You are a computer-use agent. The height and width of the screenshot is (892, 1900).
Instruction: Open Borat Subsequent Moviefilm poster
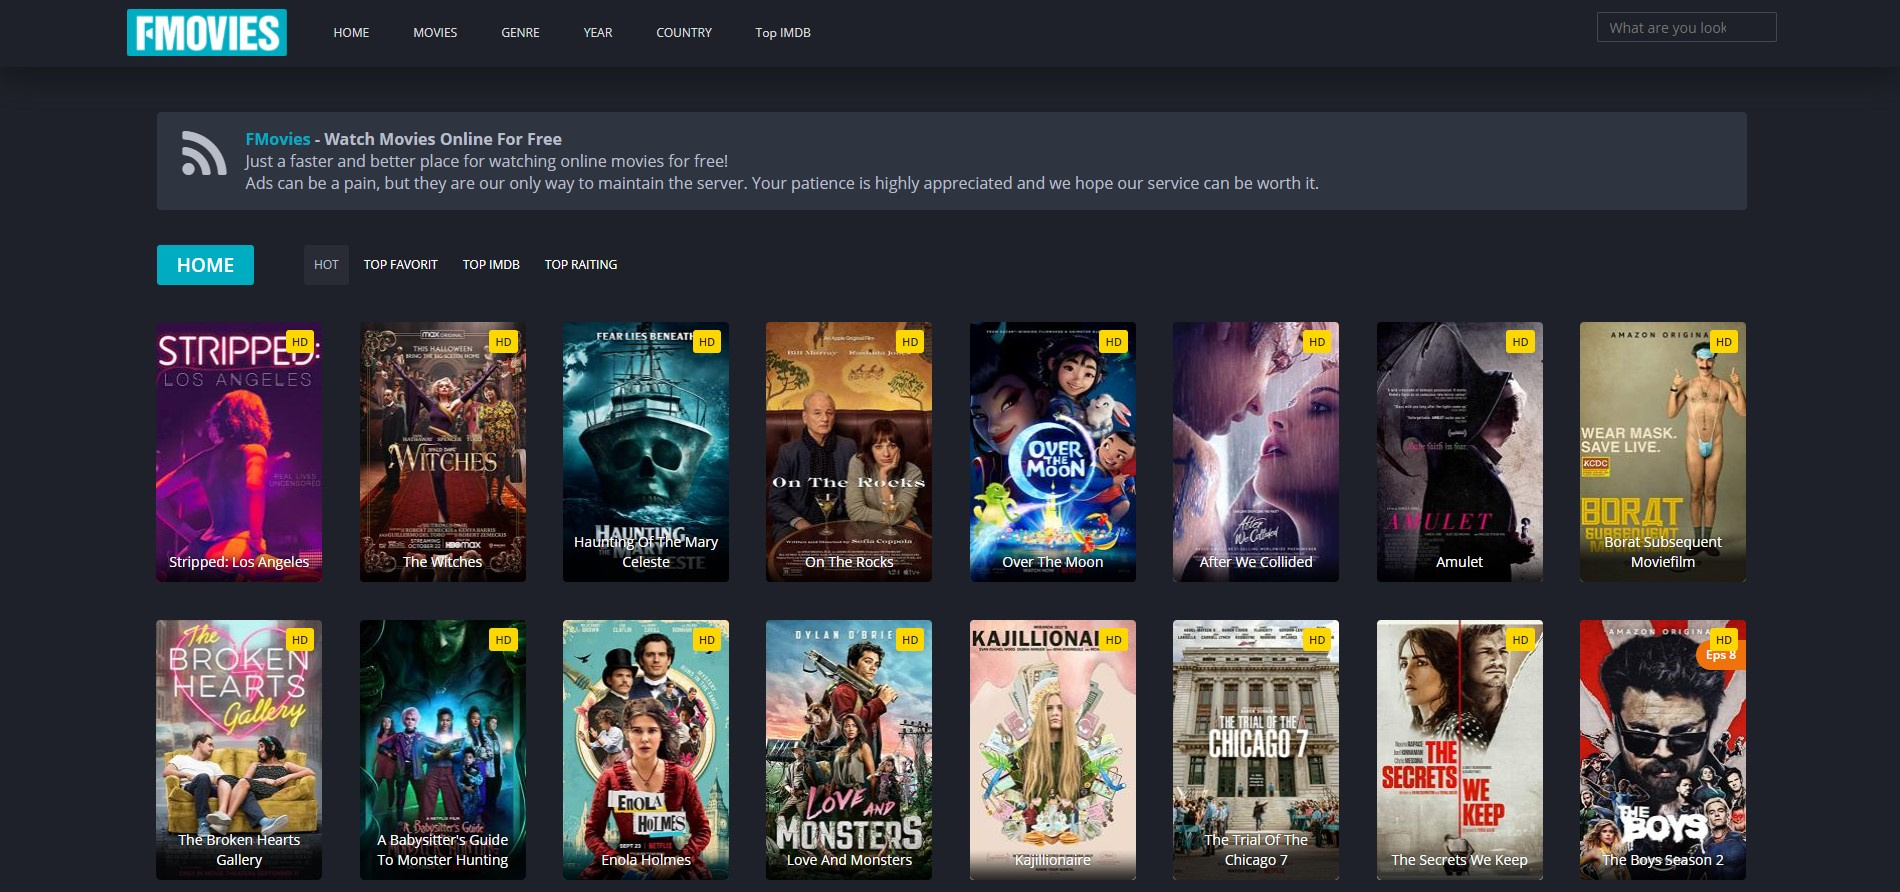(1663, 452)
